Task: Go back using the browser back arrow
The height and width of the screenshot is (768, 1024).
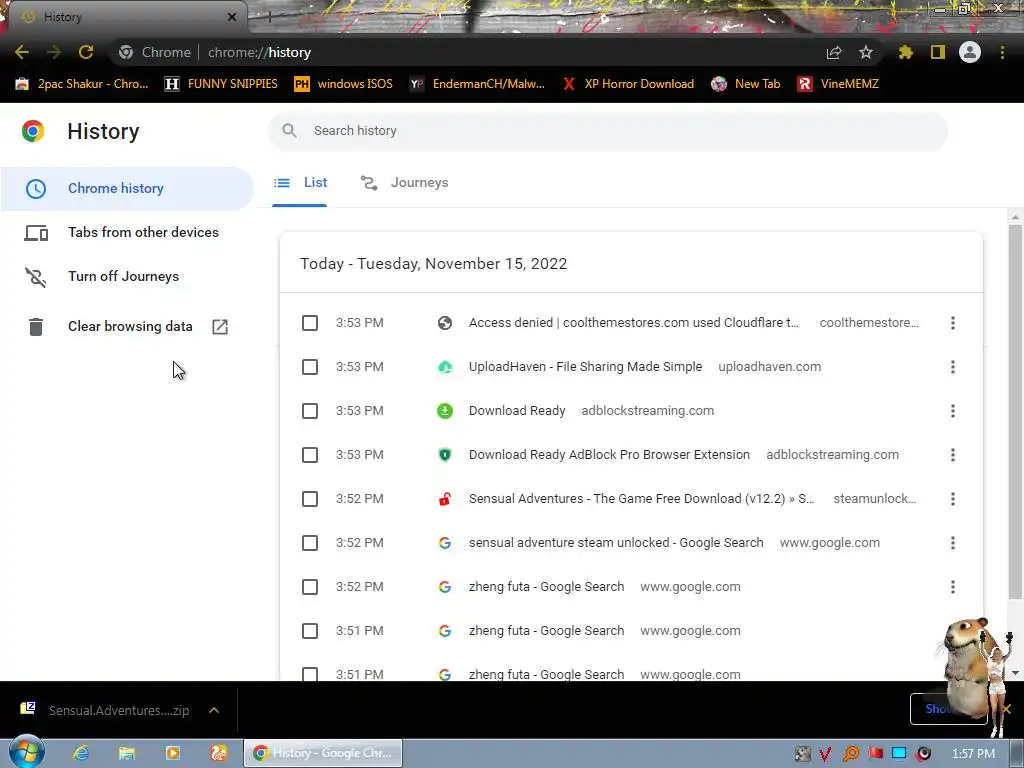Action: tap(22, 52)
